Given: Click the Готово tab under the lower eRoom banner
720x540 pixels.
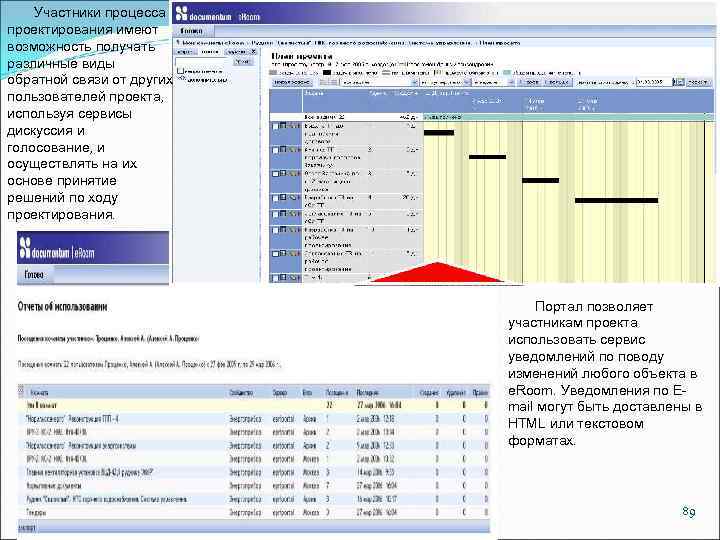Looking at the screenshot, I should [x=34, y=275].
